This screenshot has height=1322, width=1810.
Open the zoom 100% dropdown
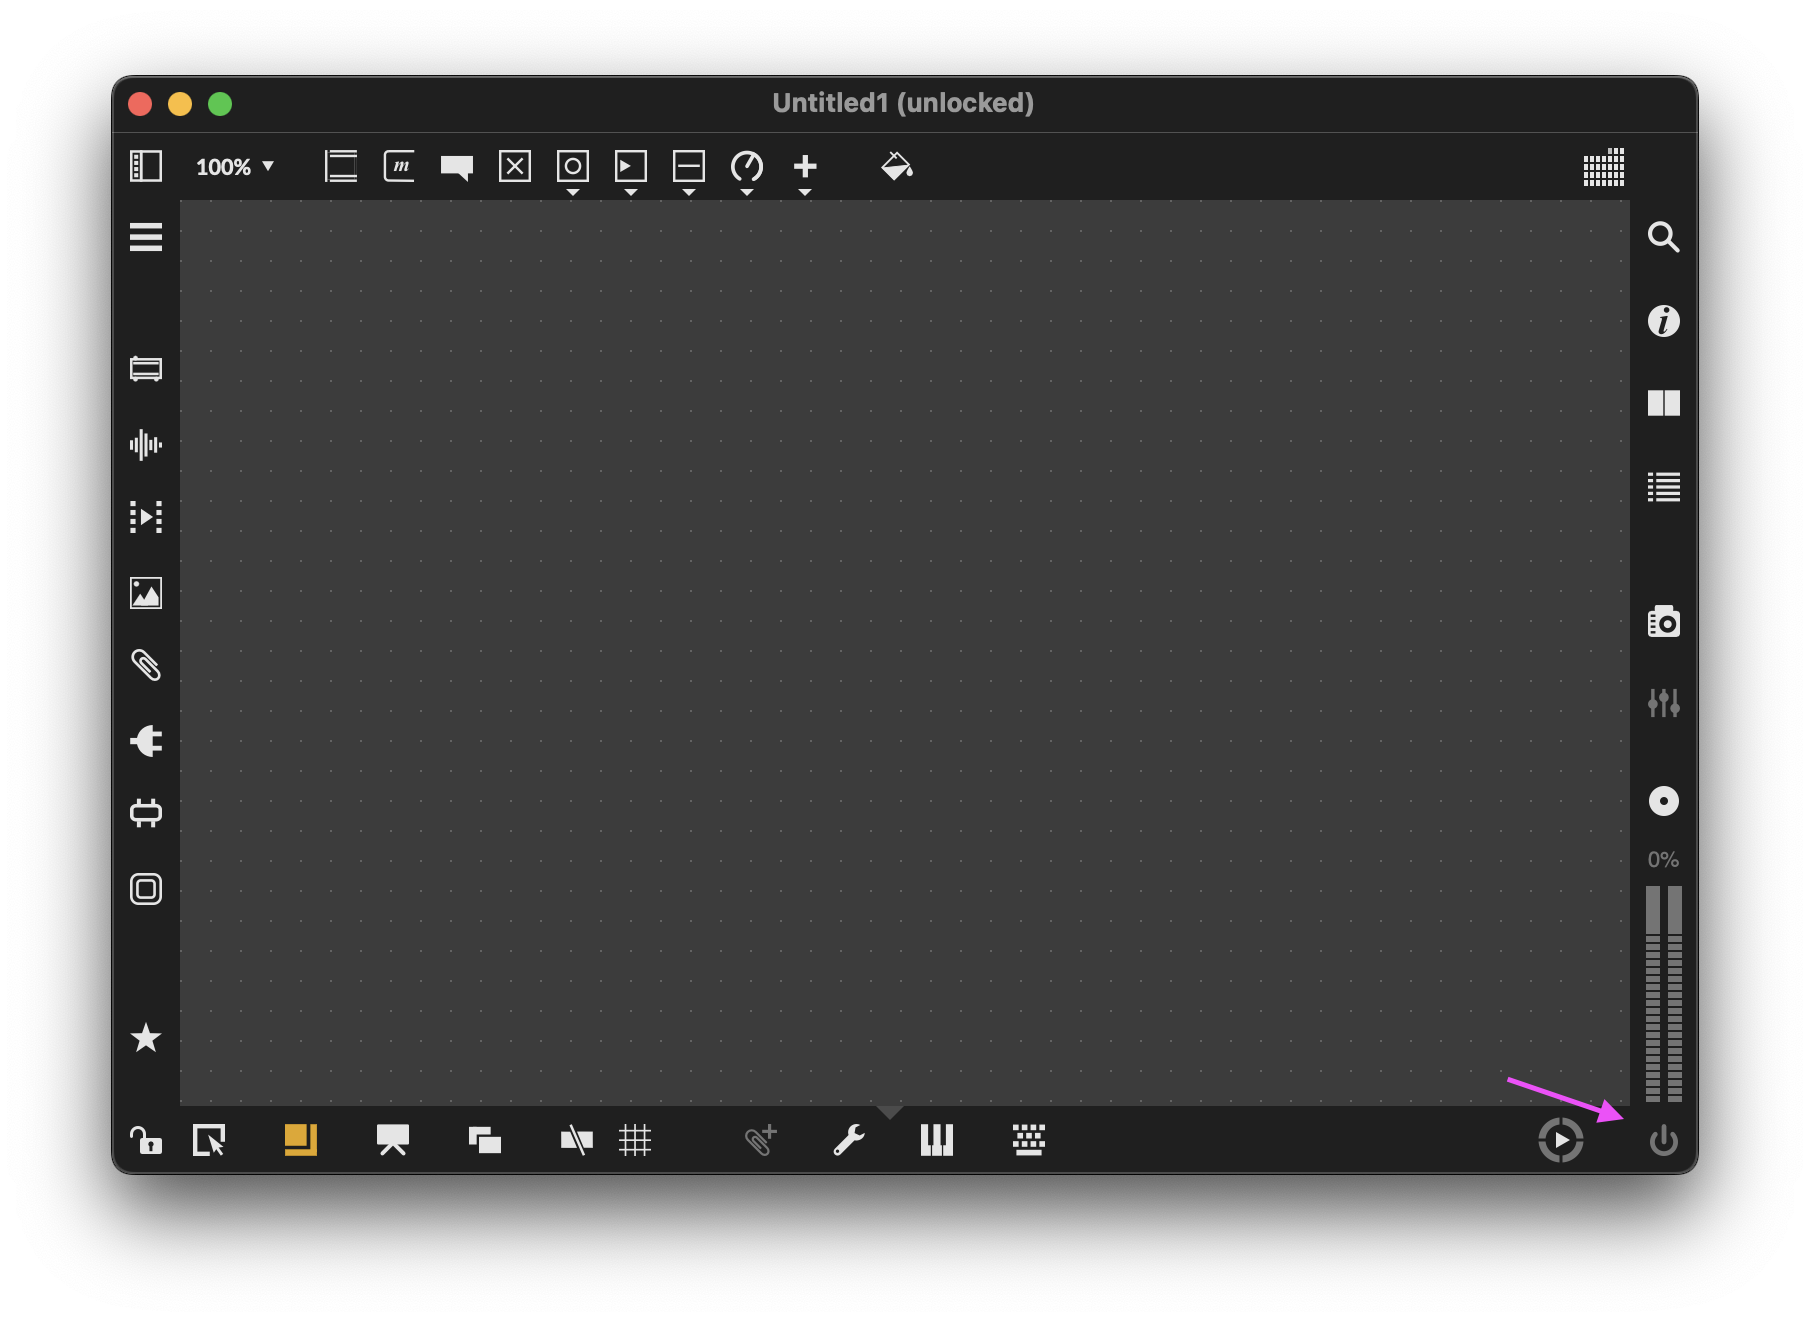[x=235, y=167]
